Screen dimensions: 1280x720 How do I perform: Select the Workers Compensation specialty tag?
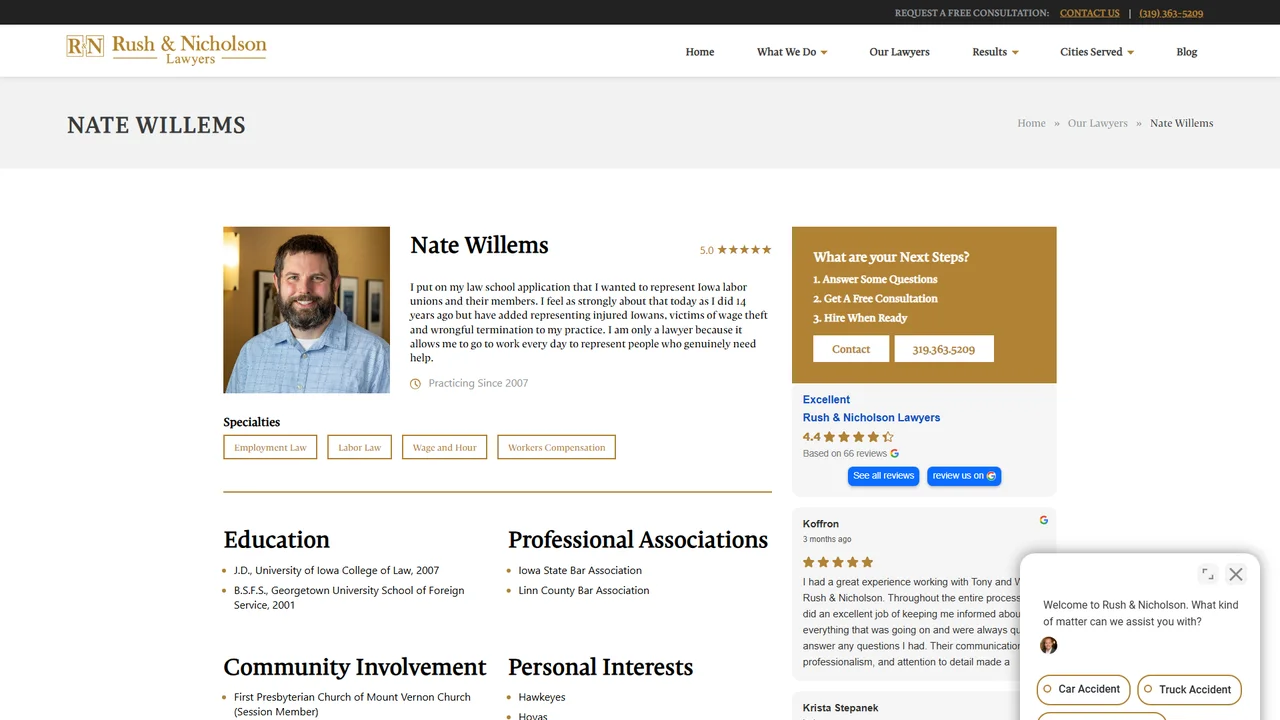pyautogui.click(x=556, y=447)
